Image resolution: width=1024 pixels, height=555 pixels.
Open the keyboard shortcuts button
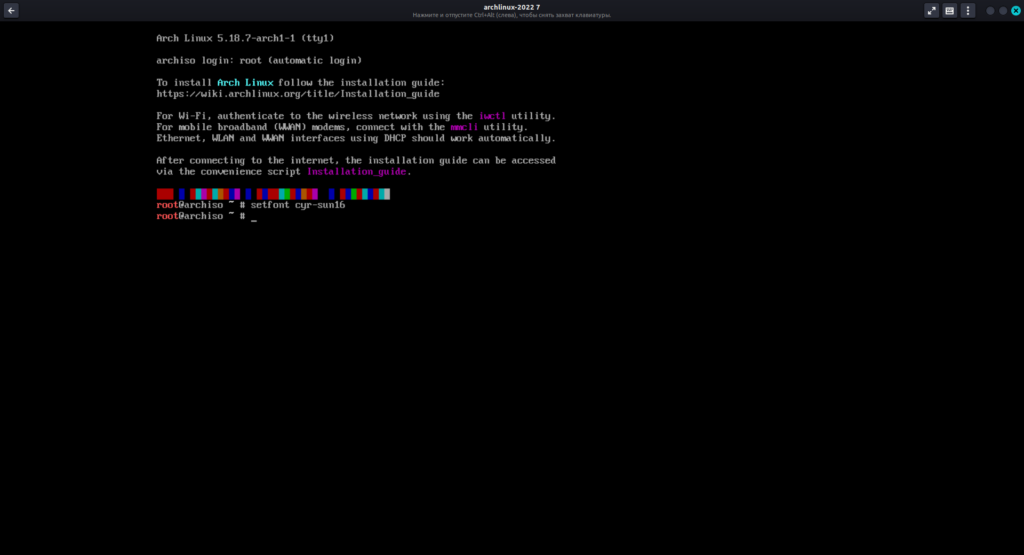tap(950, 10)
